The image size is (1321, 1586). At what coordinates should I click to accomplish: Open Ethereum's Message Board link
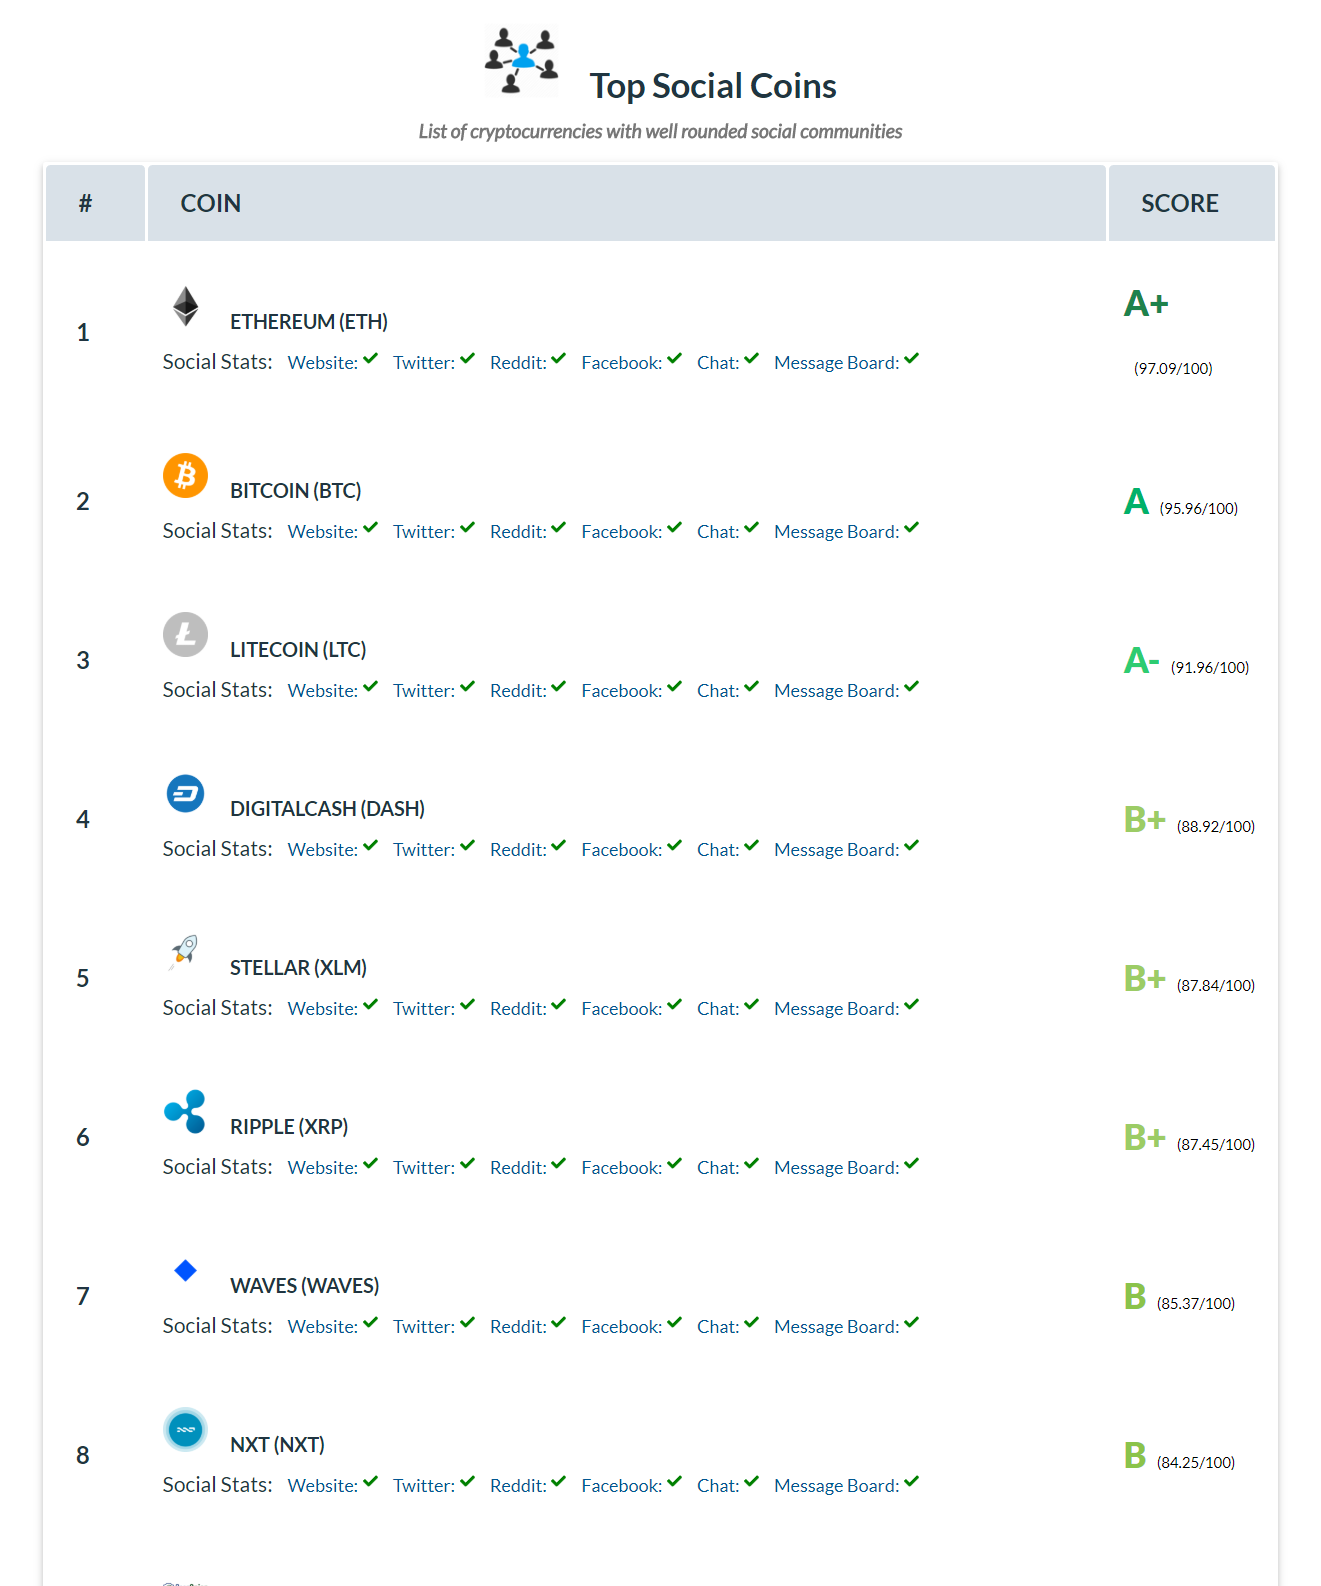[837, 363]
